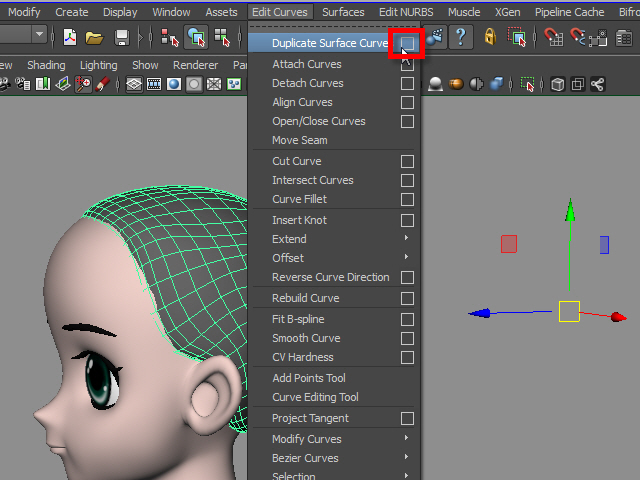Click the question mark help icon

pyautogui.click(x=460, y=37)
